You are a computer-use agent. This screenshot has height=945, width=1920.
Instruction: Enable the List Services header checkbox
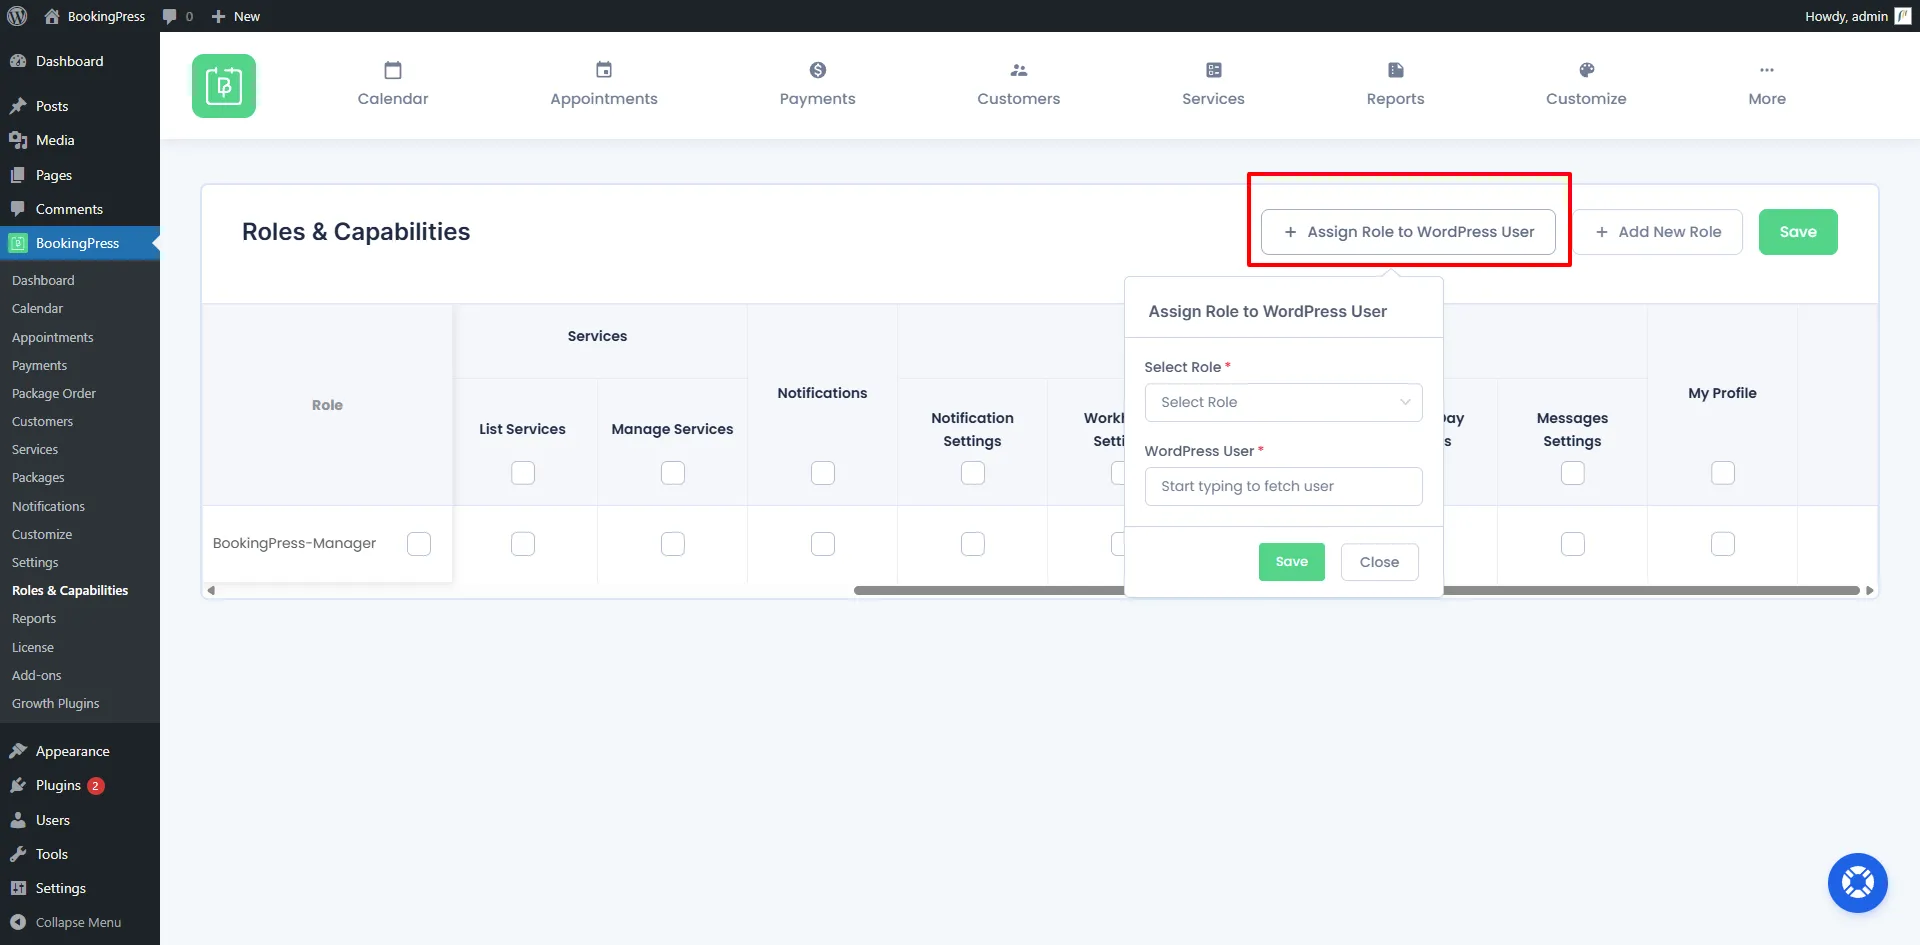click(x=523, y=473)
